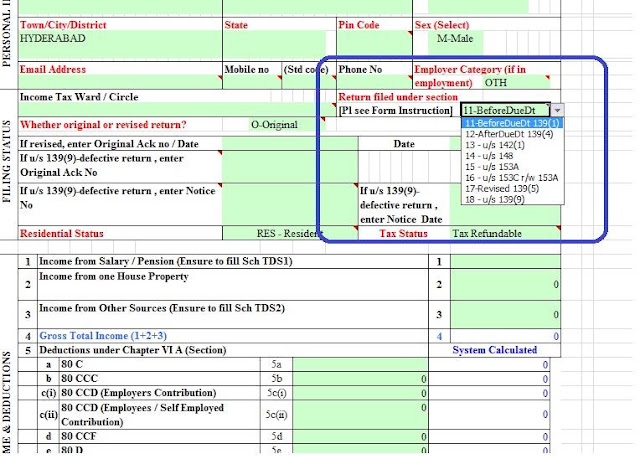Image resolution: width=640 pixels, height=459 pixels.
Task: Click the Return filed under section label
Action: click(398, 97)
